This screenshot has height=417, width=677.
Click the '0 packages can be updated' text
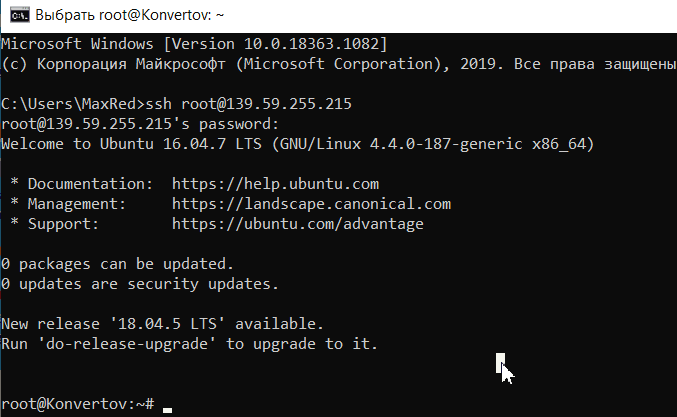pyautogui.click(x=117, y=264)
